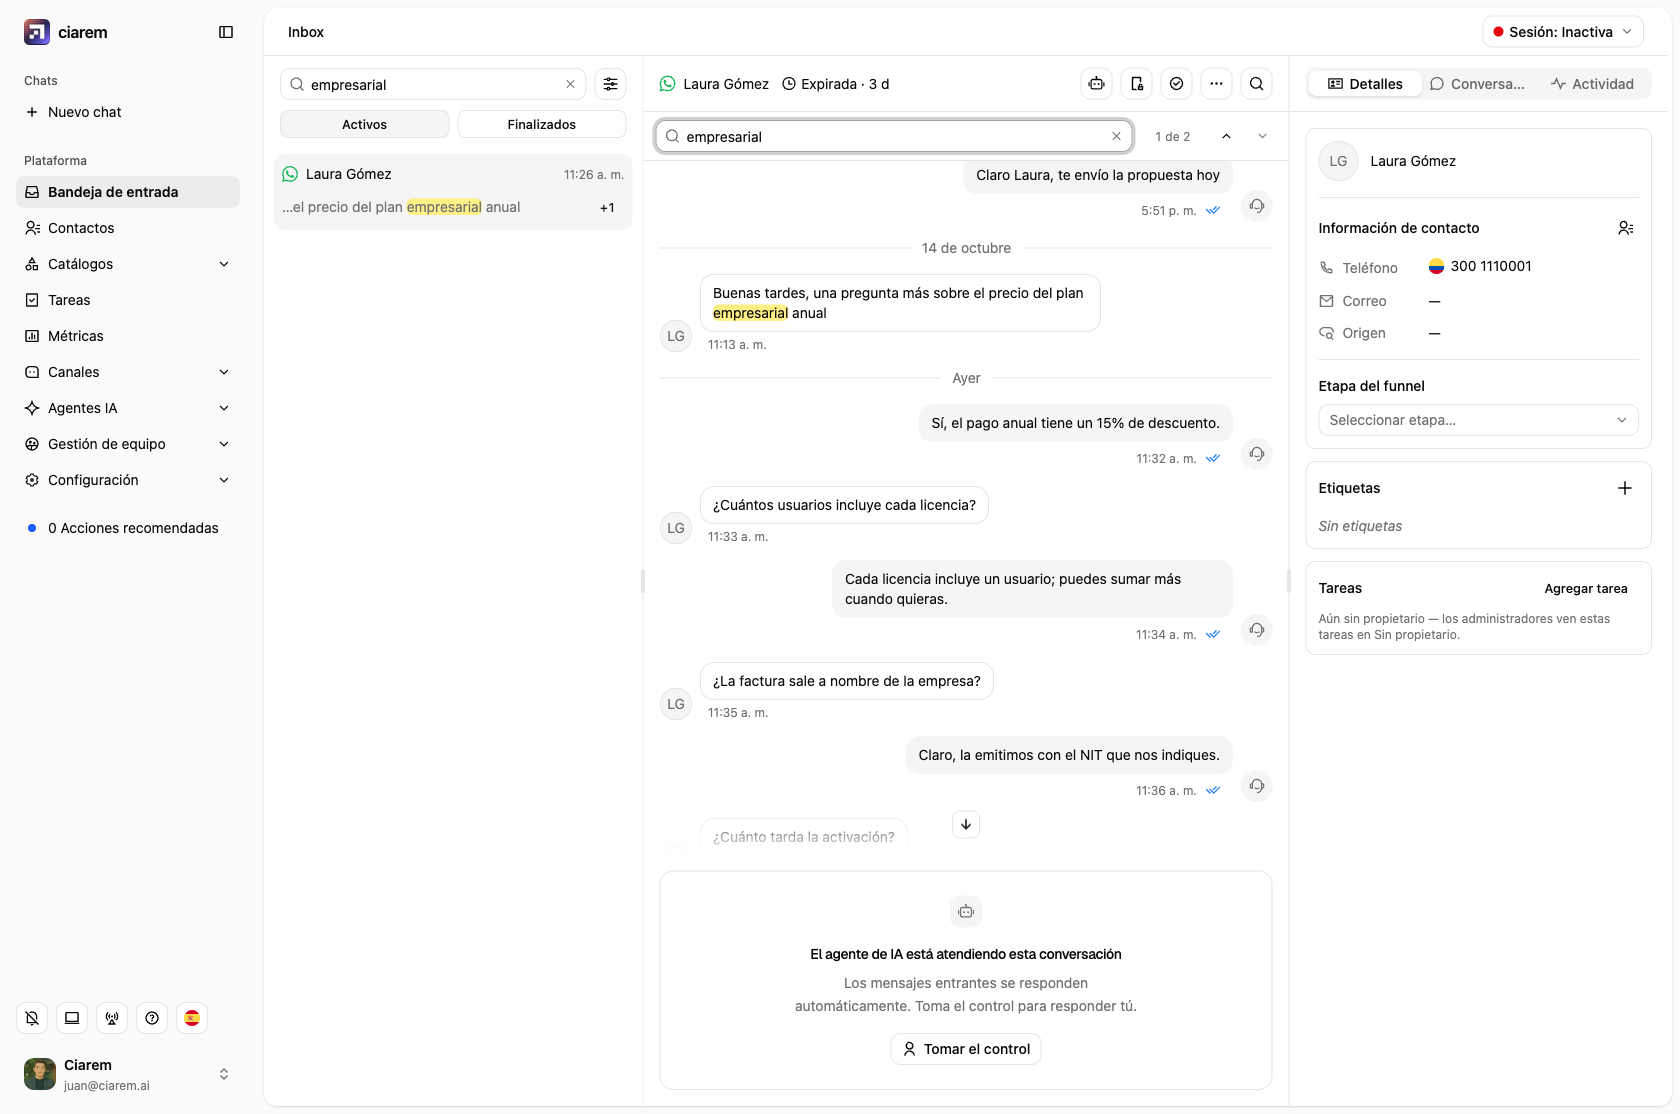Expand the Canales section
Screen dimensions: 1680x1114
coord(128,372)
